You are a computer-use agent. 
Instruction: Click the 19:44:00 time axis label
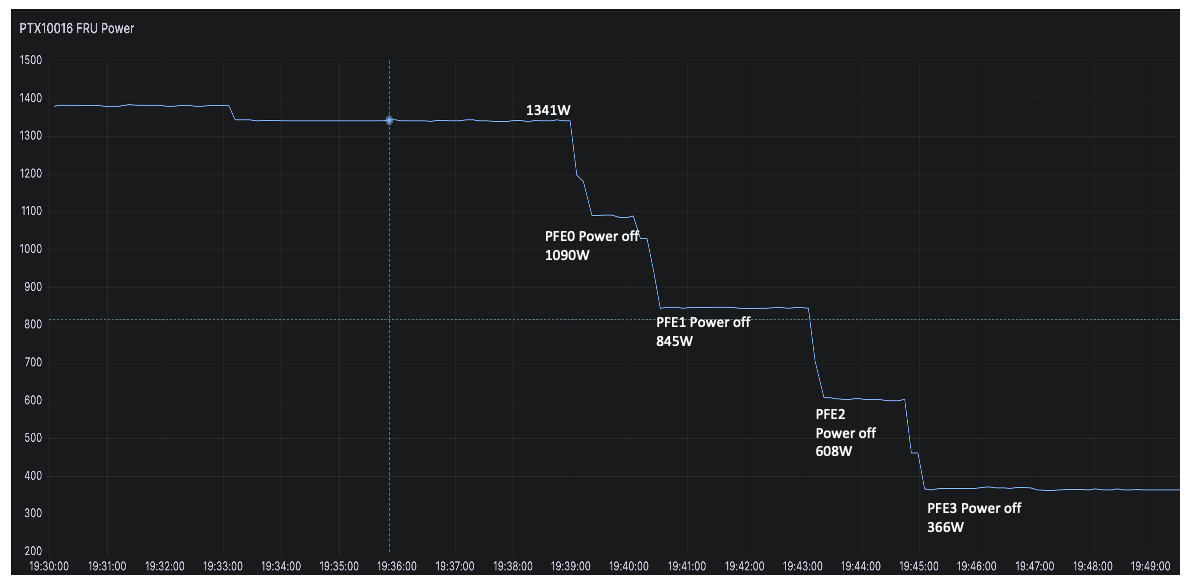click(x=861, y=566)
